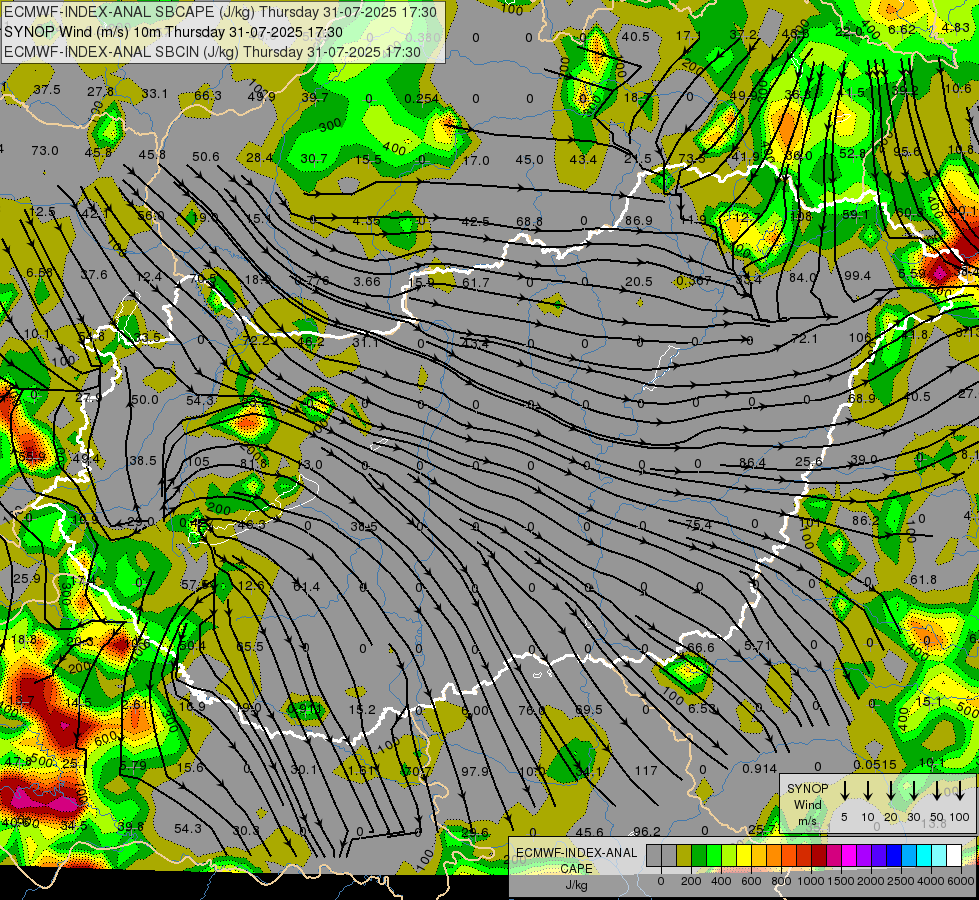The height and width of the screenshot is (900, 979).
Task: Click the 1500 tick label on color scale
Action: click(841, 881)
